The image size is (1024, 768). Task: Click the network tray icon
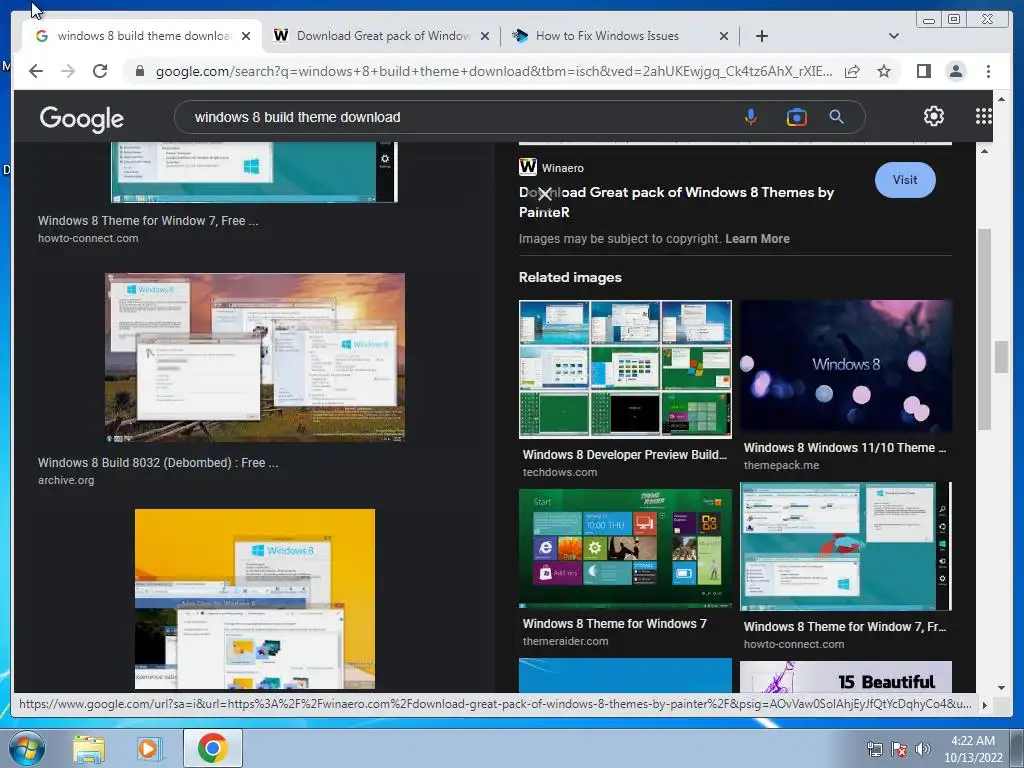click(874, 750)
